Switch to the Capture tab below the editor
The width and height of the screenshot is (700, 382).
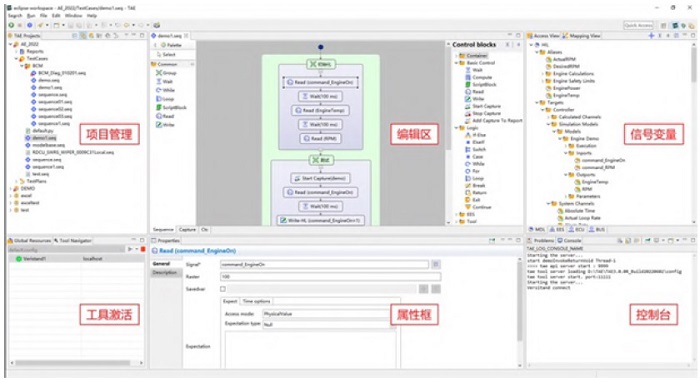click(187, 229)
